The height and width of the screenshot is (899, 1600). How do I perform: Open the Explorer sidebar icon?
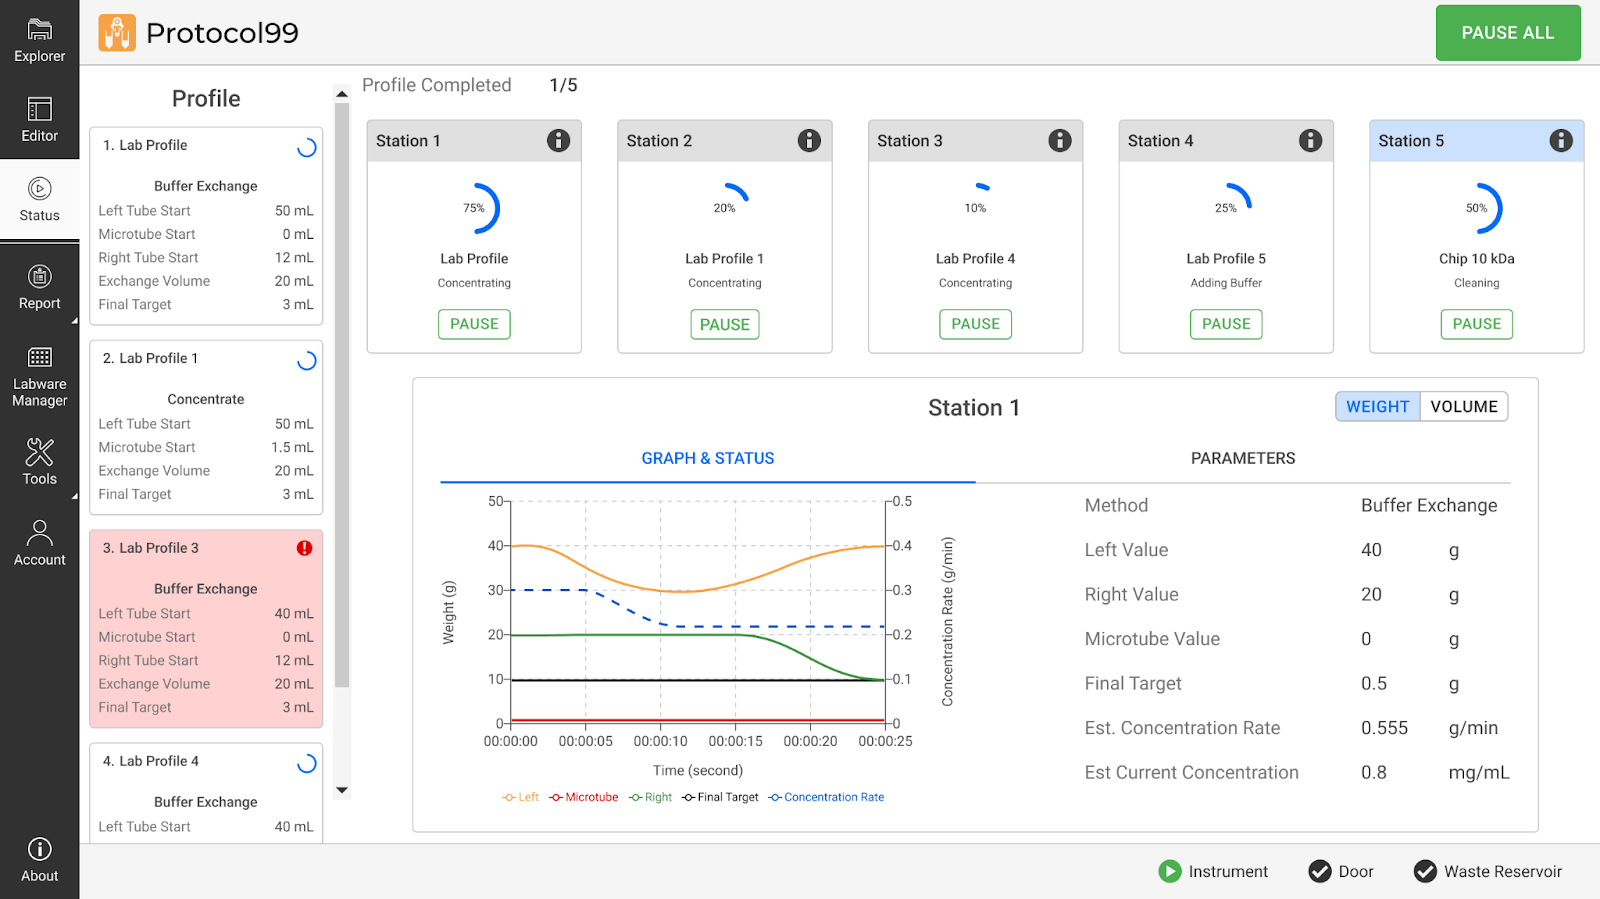pos(39,40)
